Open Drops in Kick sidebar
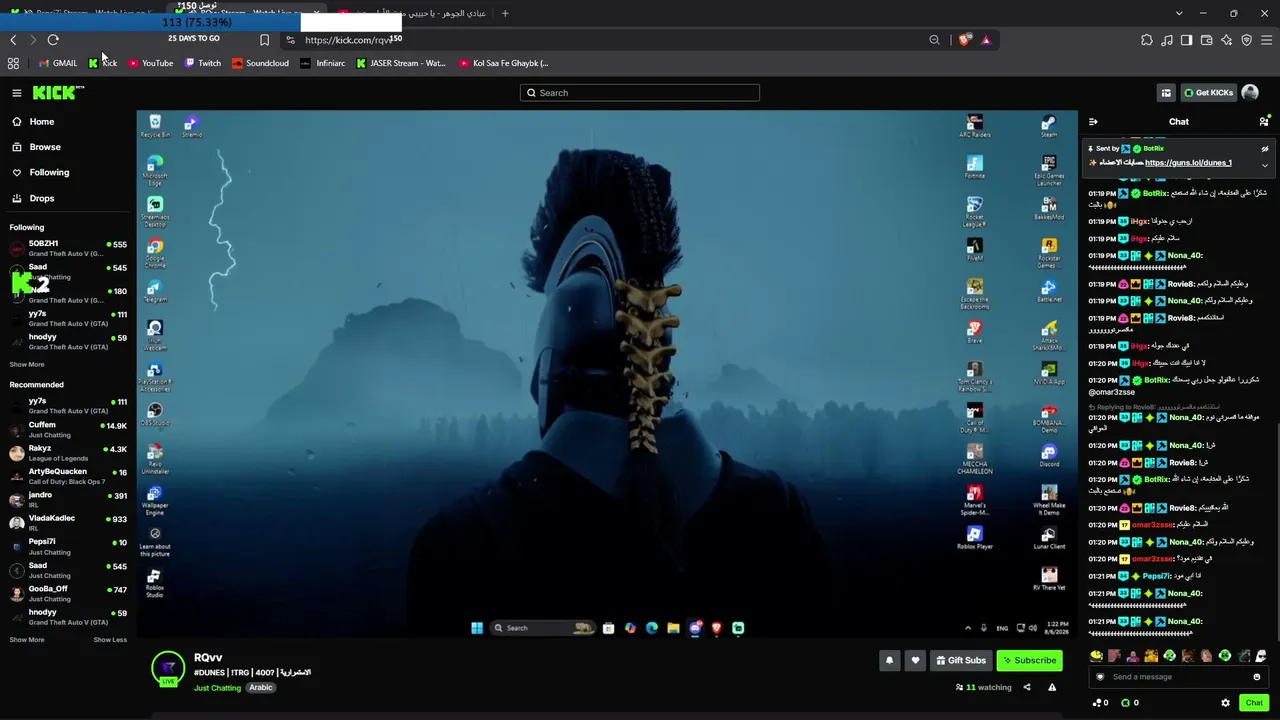The height and width of the screenshot is (720, 1280). coord(42,198)
